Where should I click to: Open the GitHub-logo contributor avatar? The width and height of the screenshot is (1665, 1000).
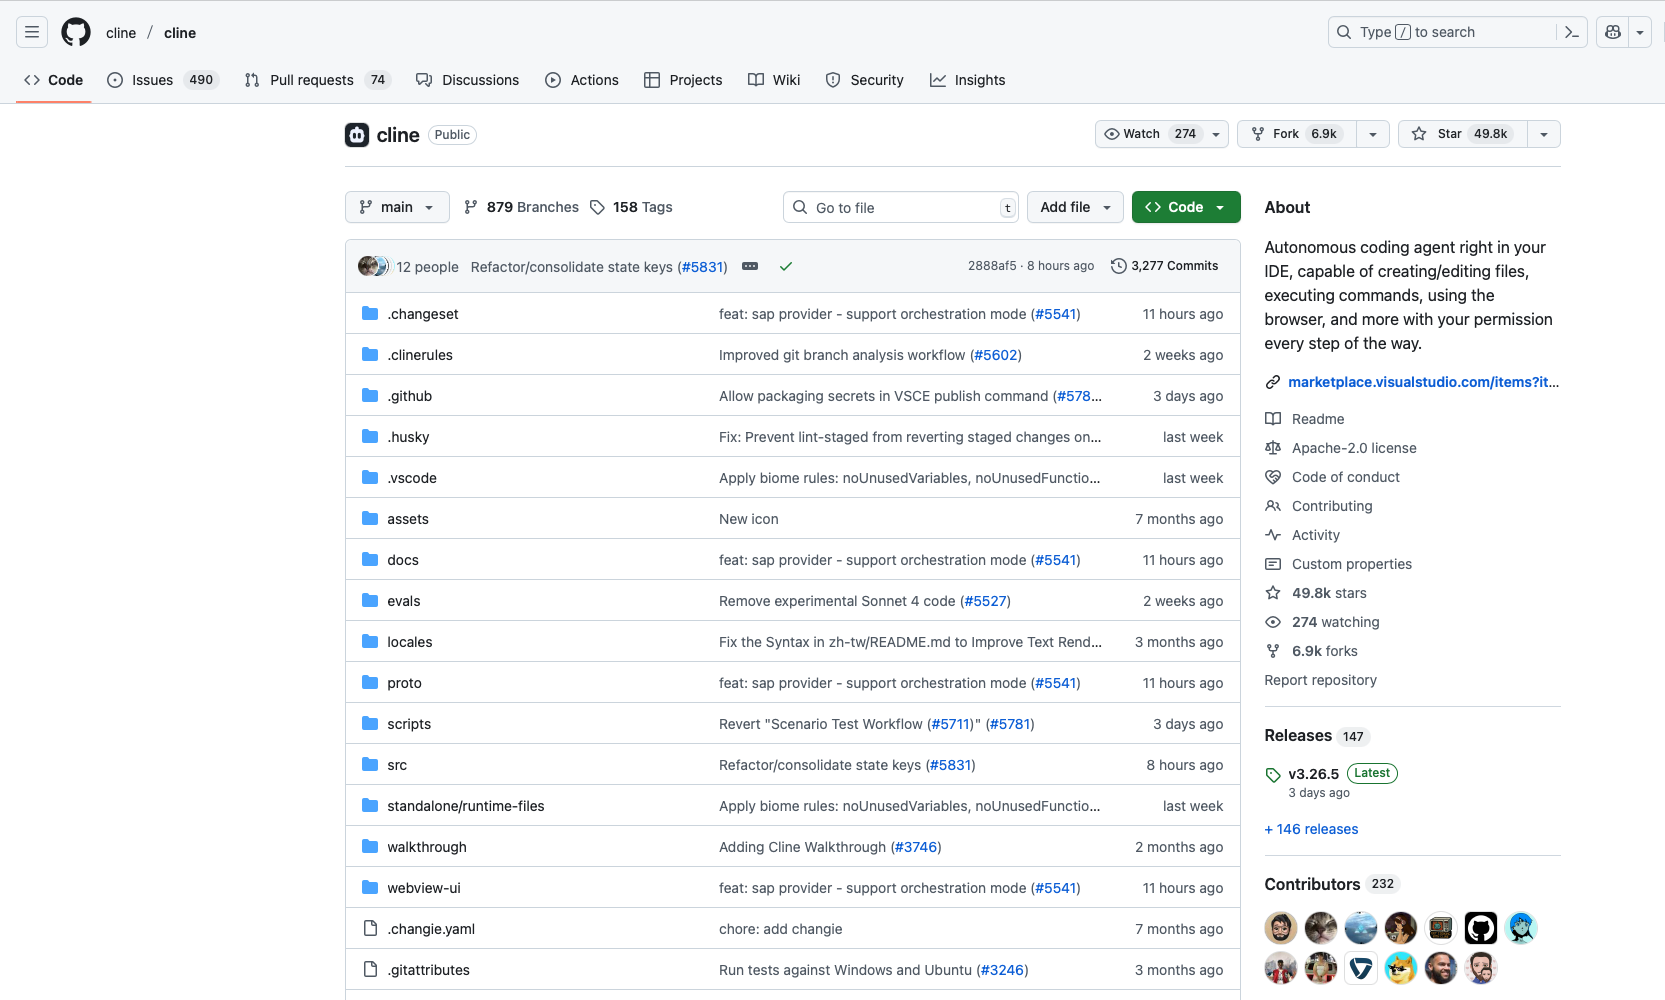[x=1481, y=928]
